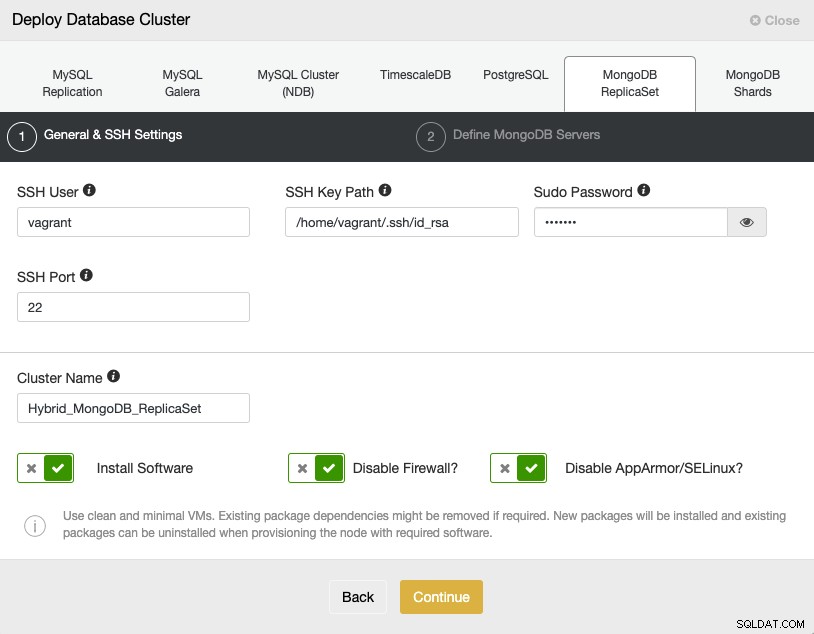
Task: Select the MongoDB Shards tab
Action: [753, 83]
